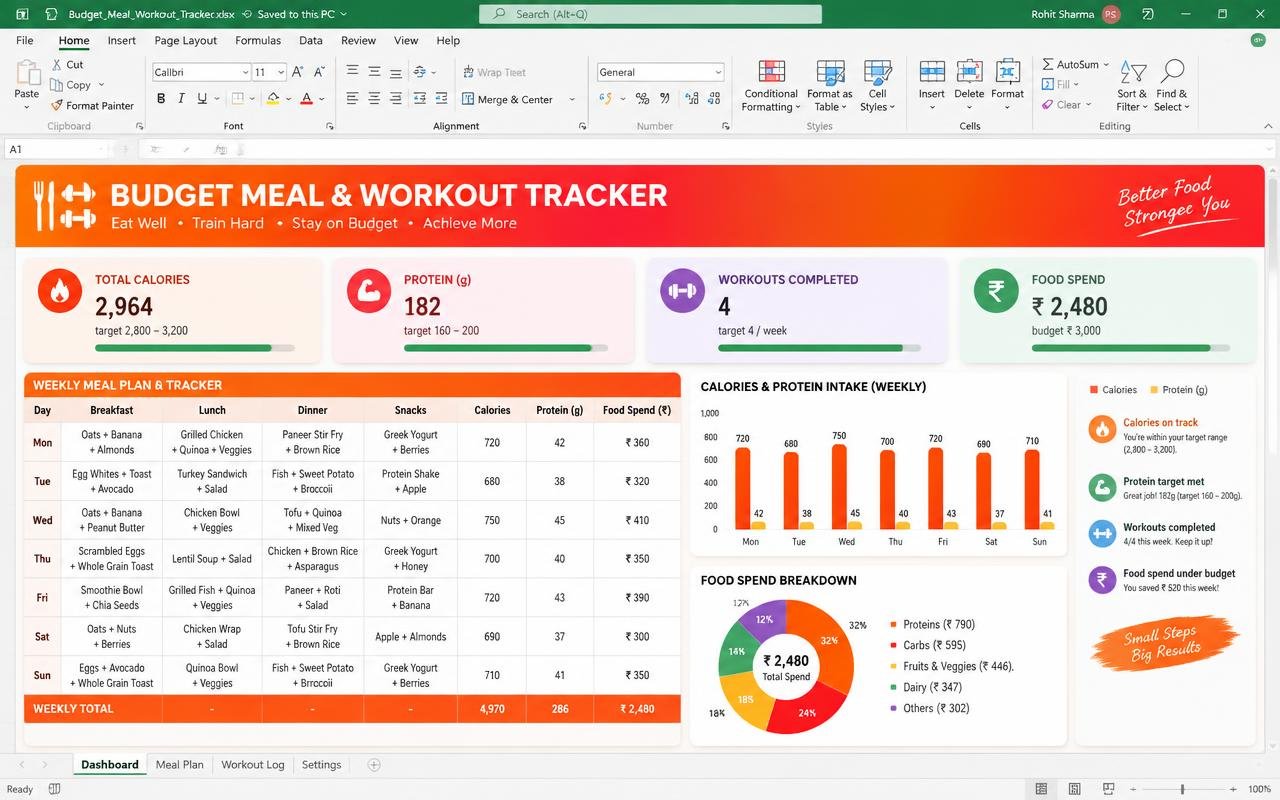Switch to the Page Layout ribbon tab

tap(186, 41)
